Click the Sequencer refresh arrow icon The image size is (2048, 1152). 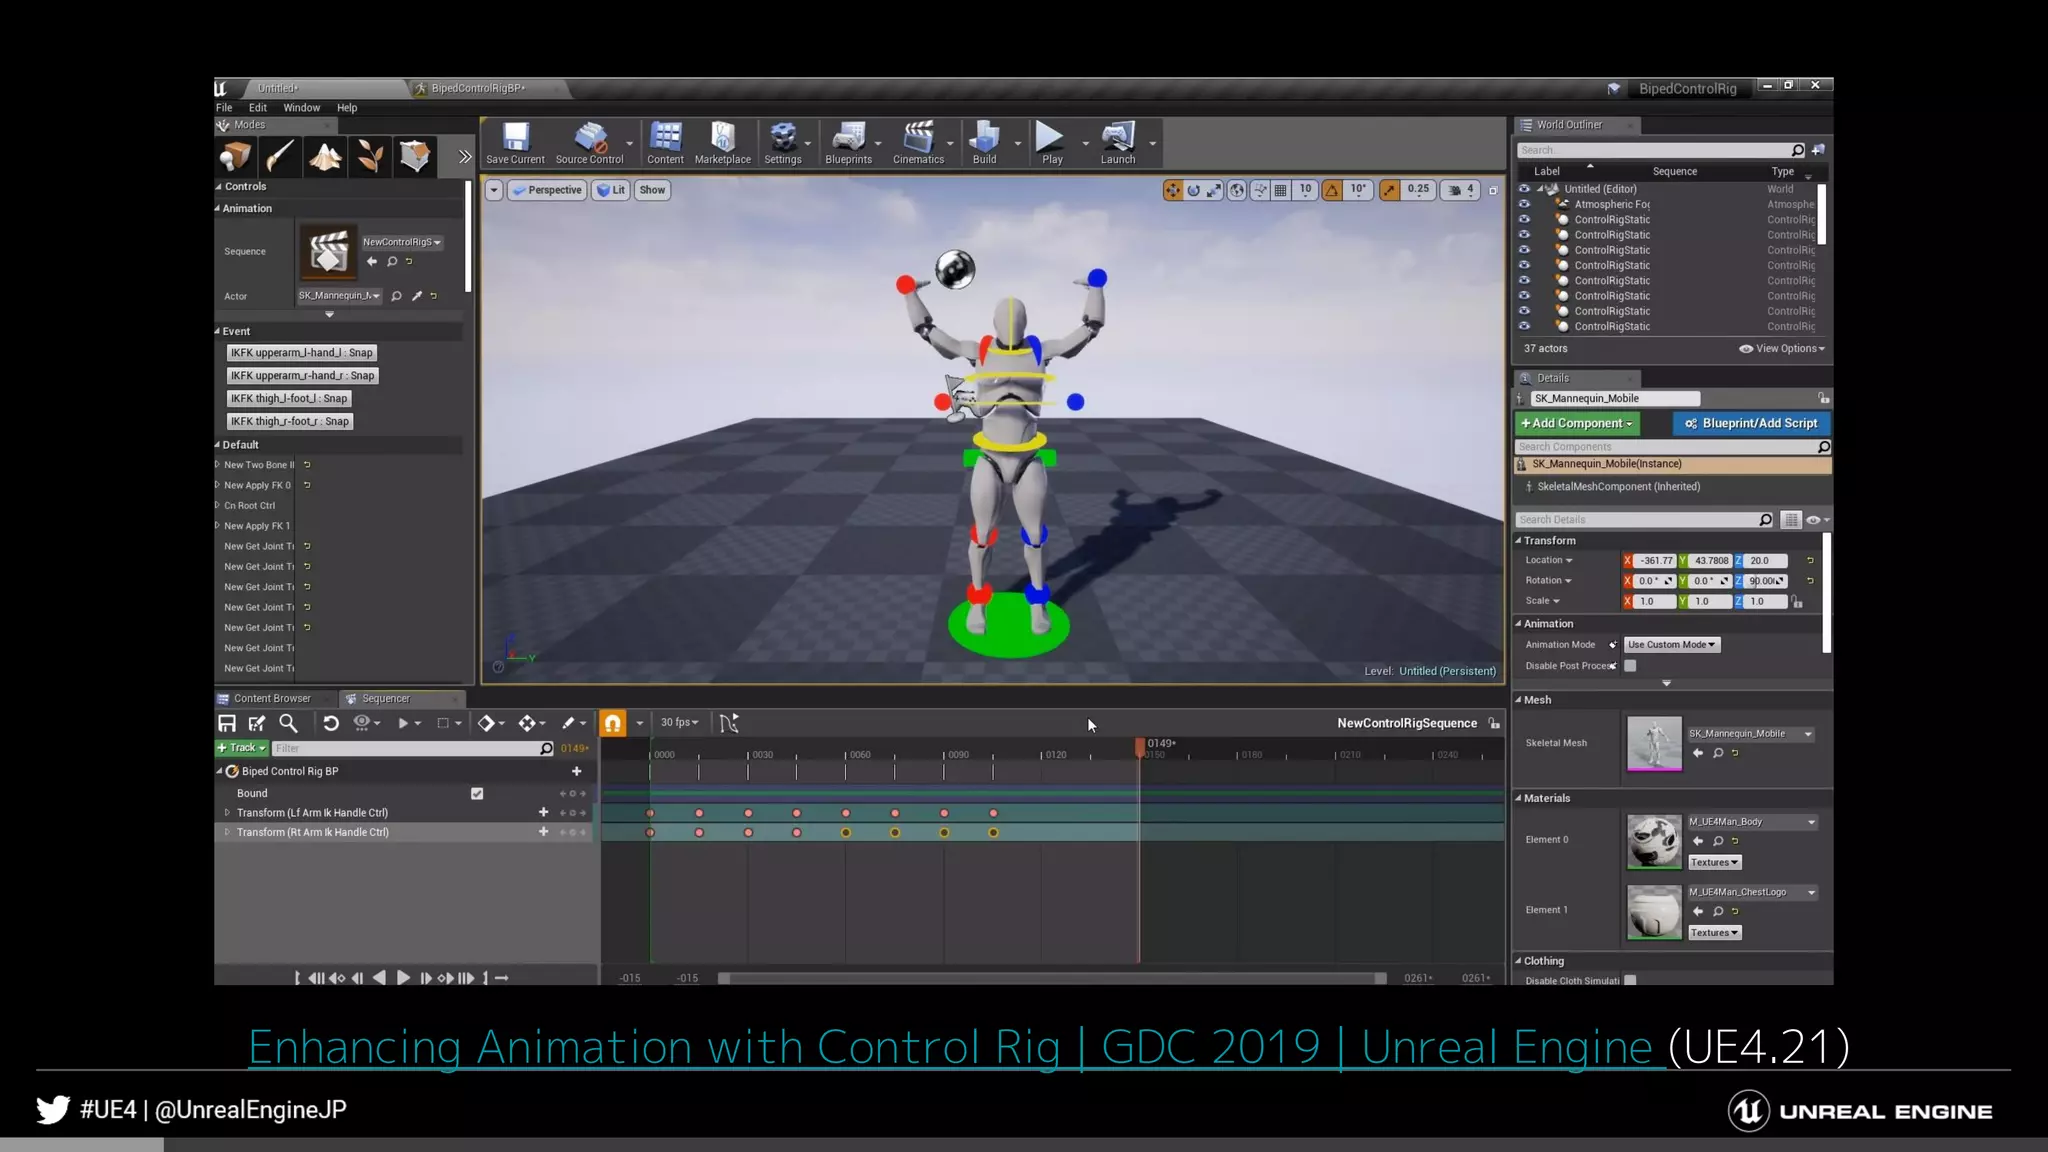click(x=331, y=723)
